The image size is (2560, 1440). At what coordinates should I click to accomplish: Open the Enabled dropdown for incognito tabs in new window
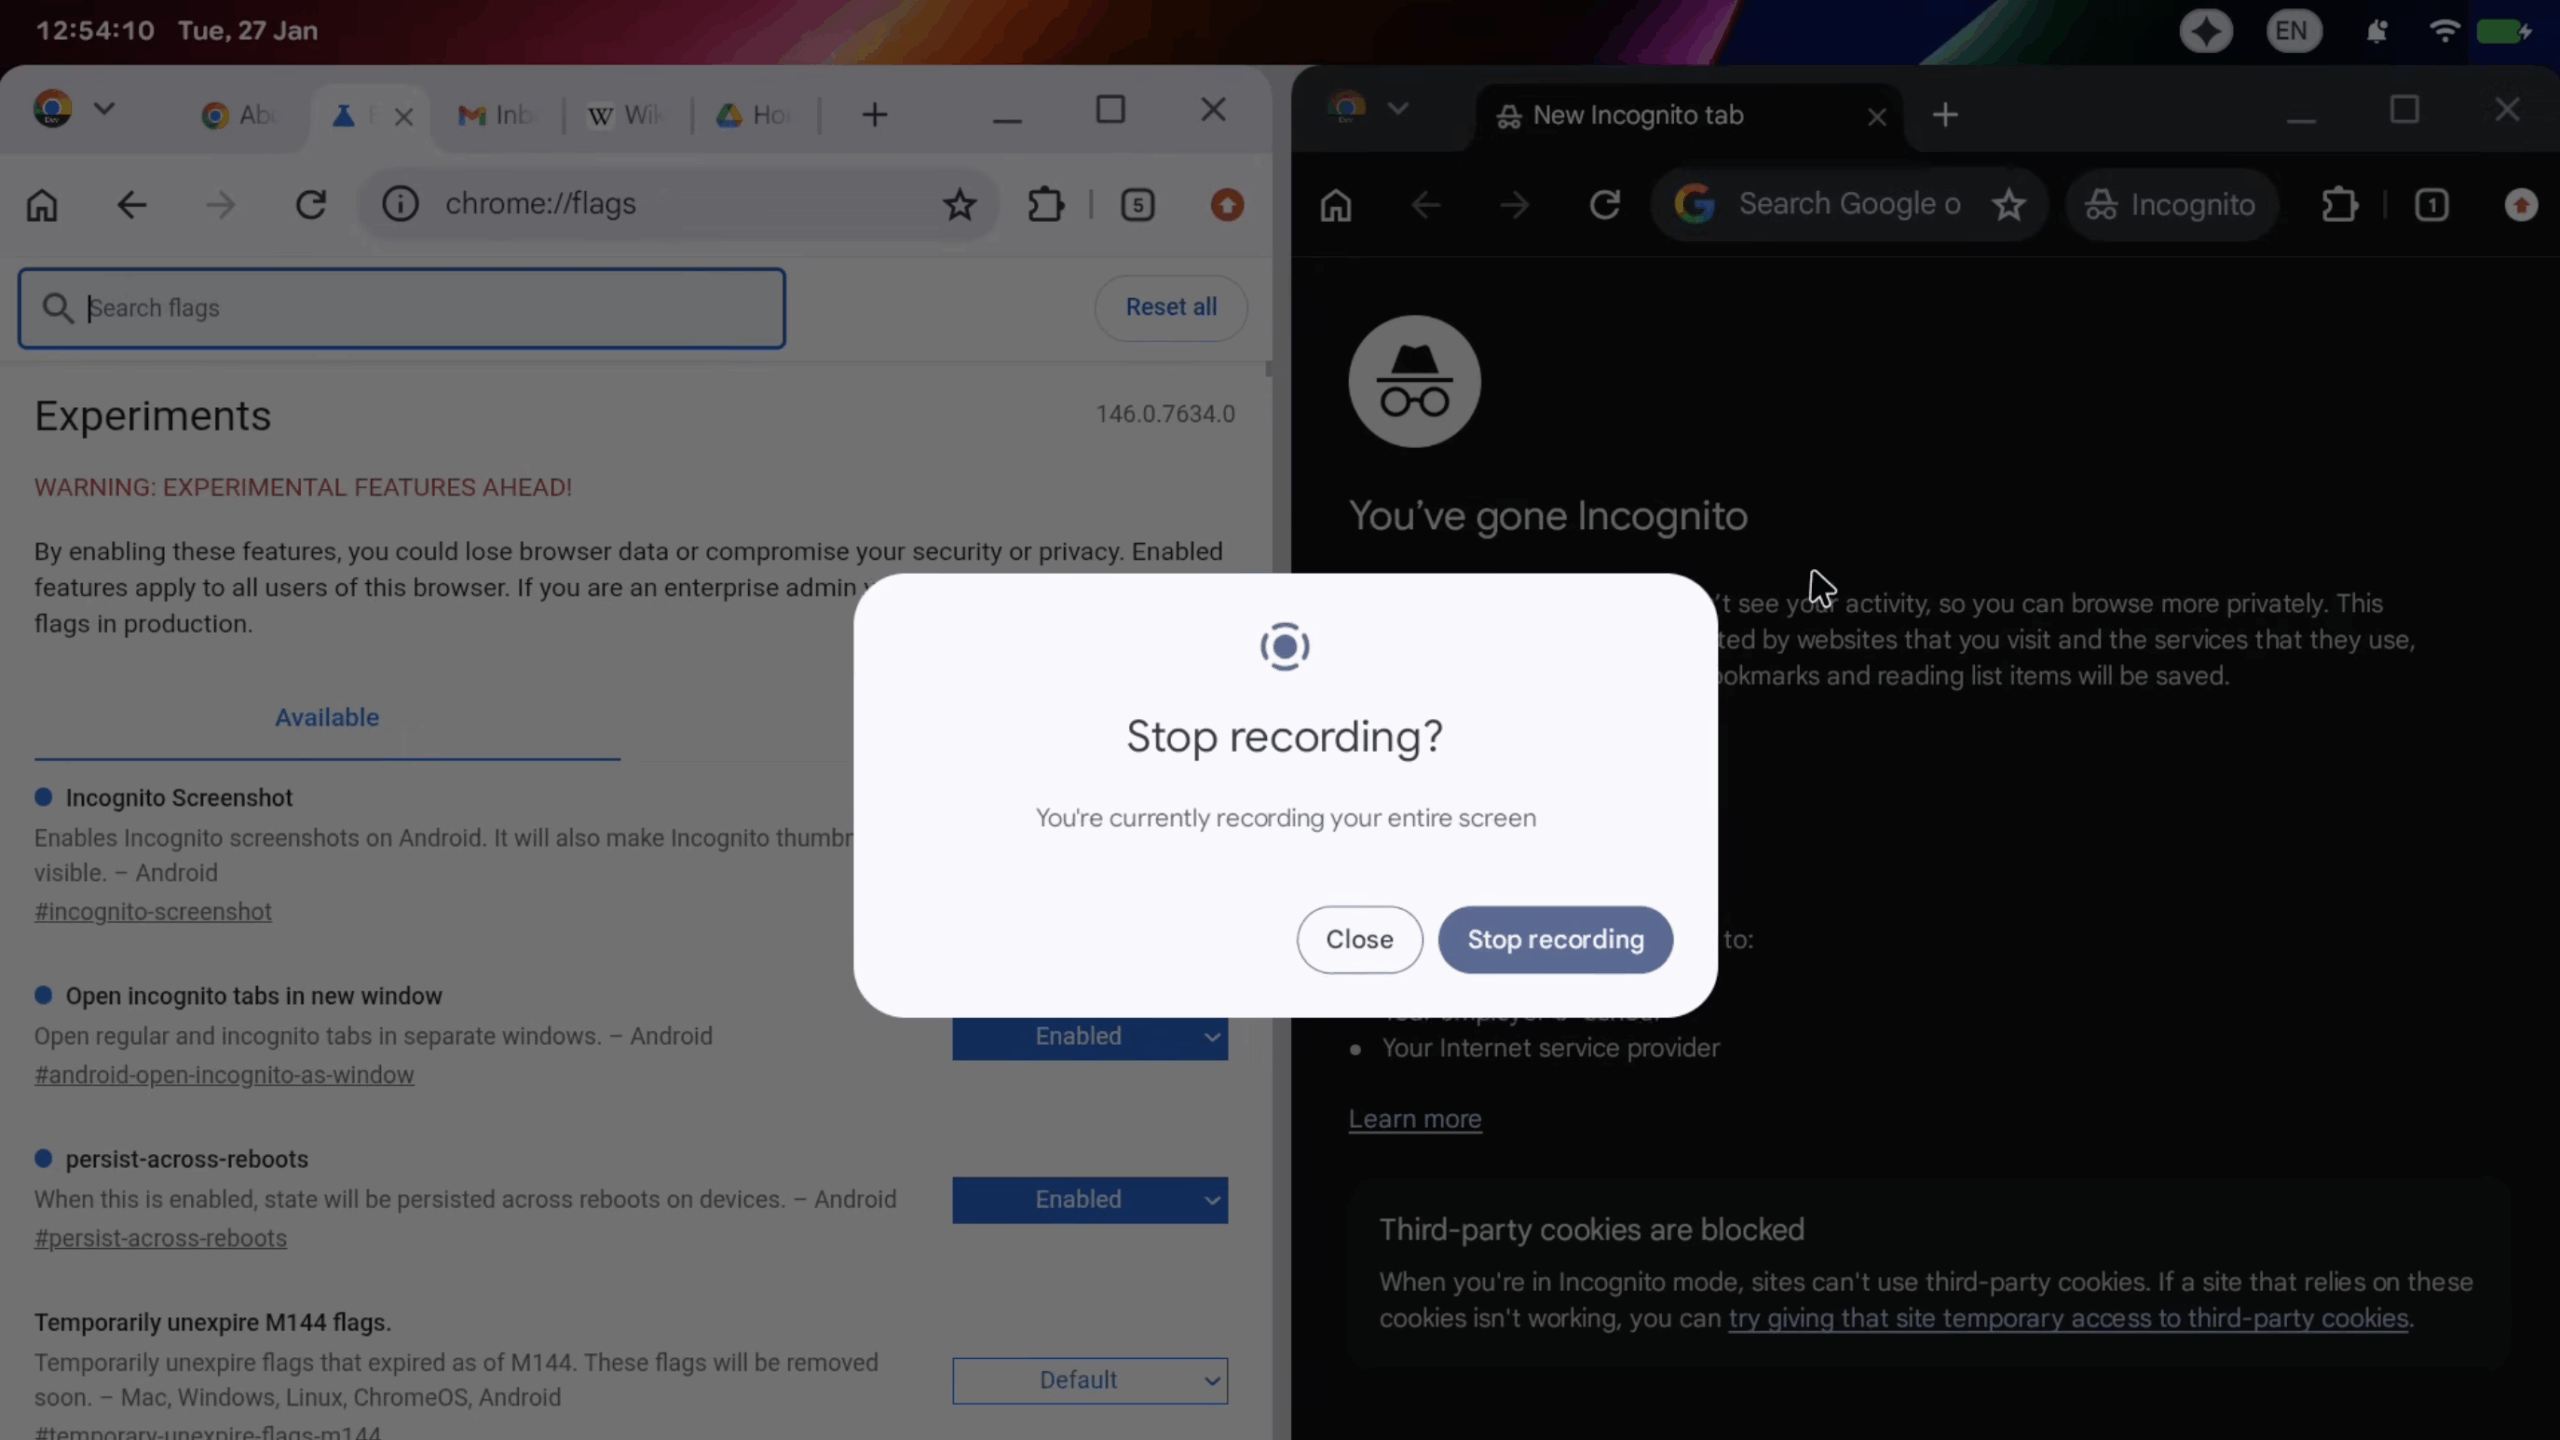click(x=1089, y=1036)
